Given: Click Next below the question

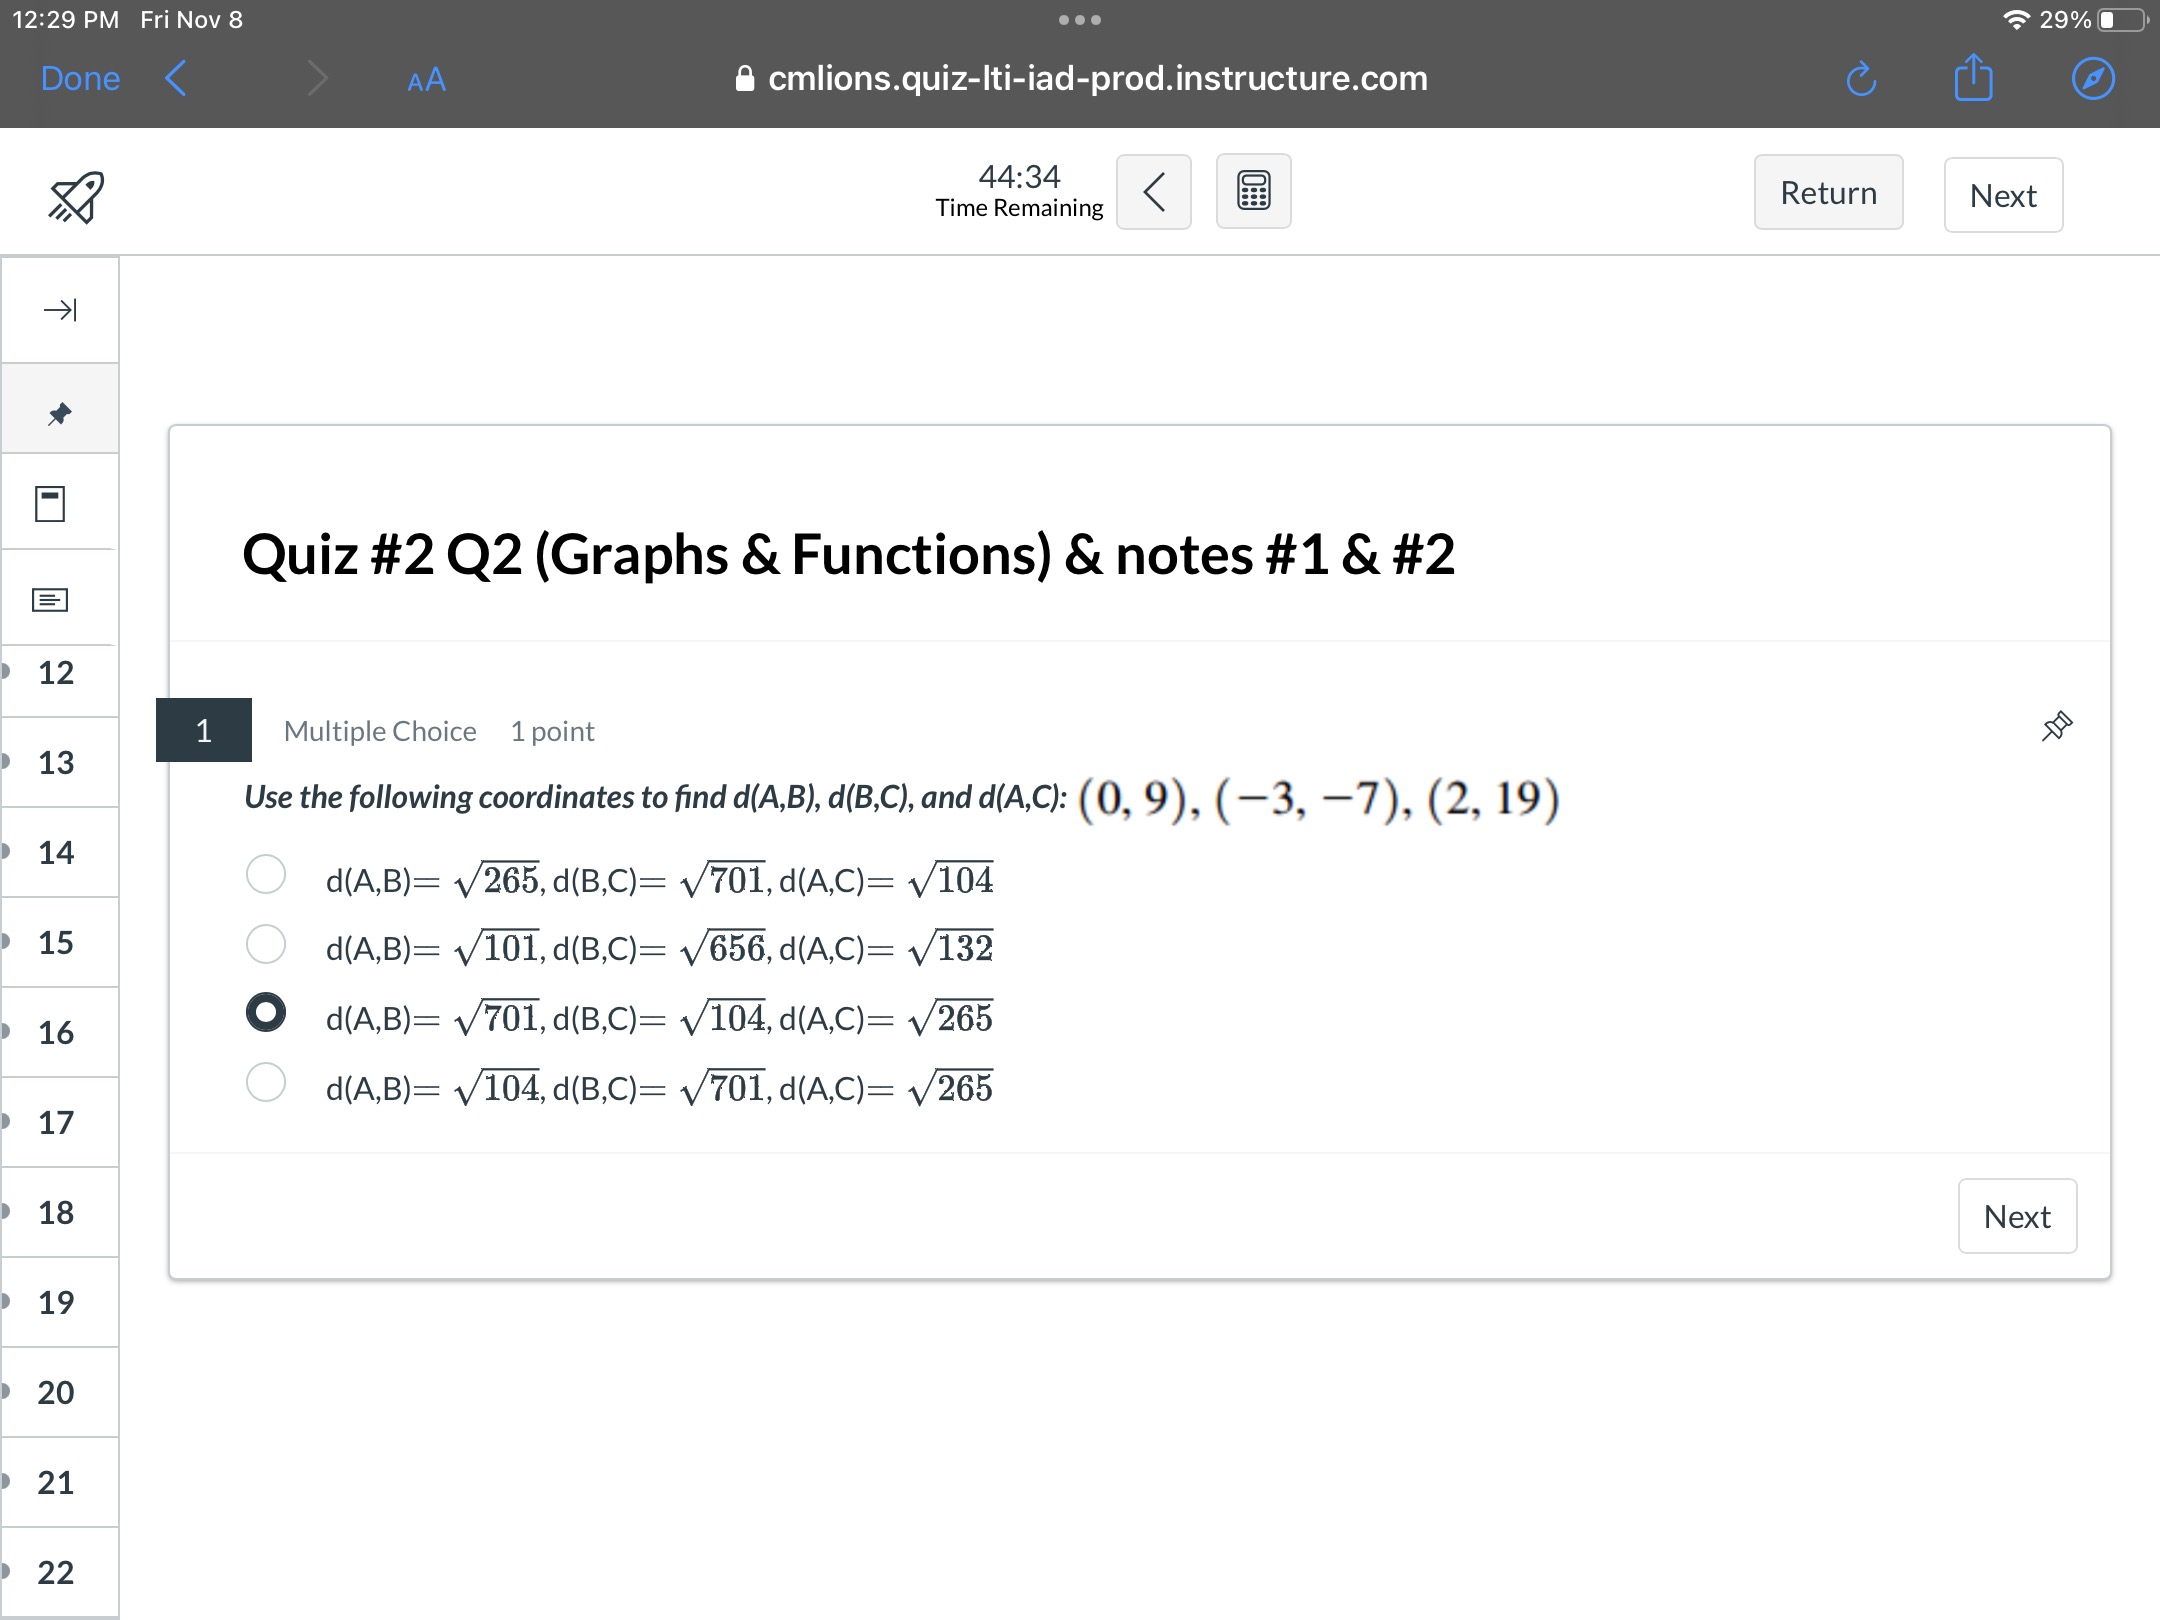Looking at the screenshot, I should [x=2017, y=1216].
